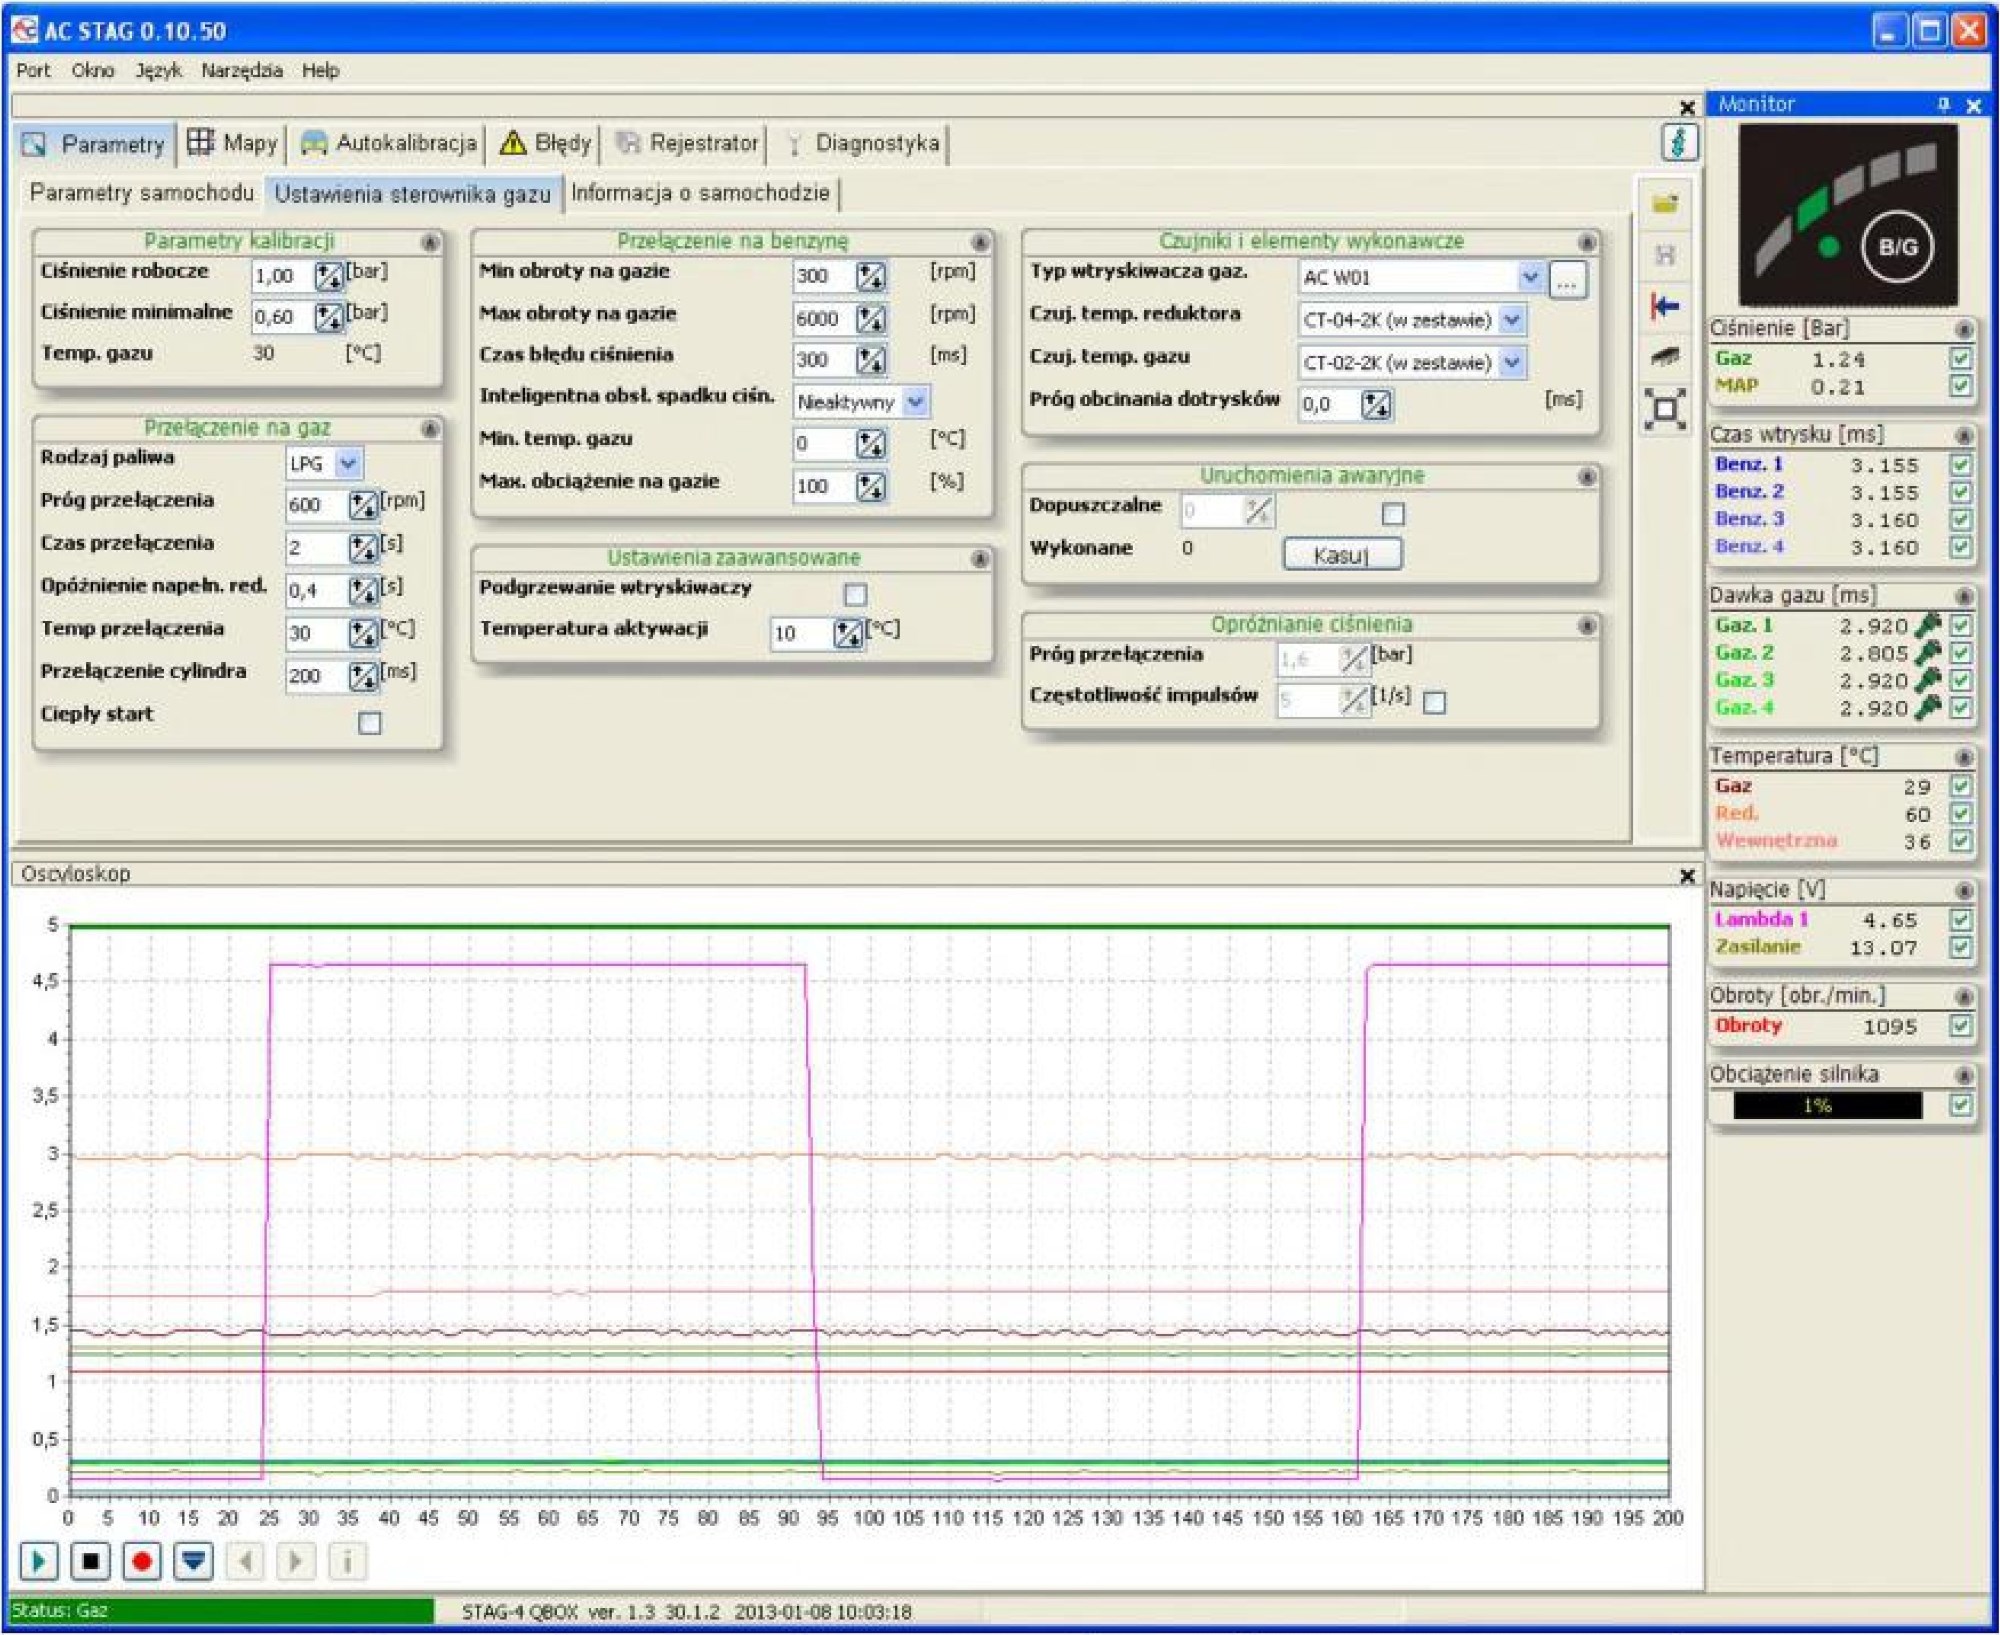Toggle the Benz. 1 injection time checkbox
The height and width of the screenshot is (1635, 2000).
1961,465
